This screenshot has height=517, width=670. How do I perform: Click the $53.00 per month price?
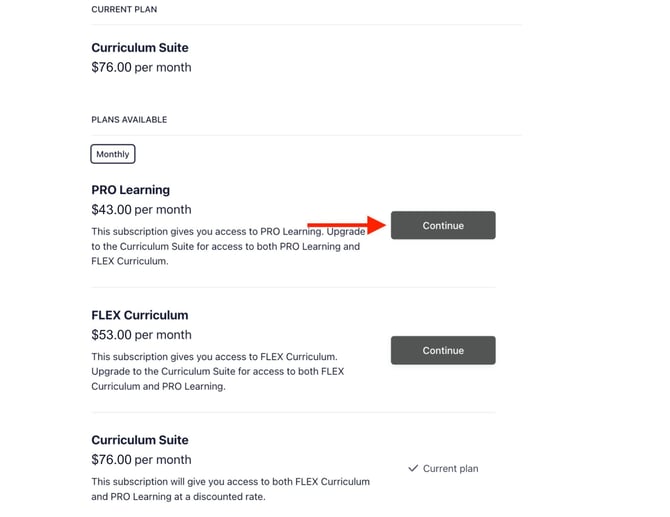141,335
